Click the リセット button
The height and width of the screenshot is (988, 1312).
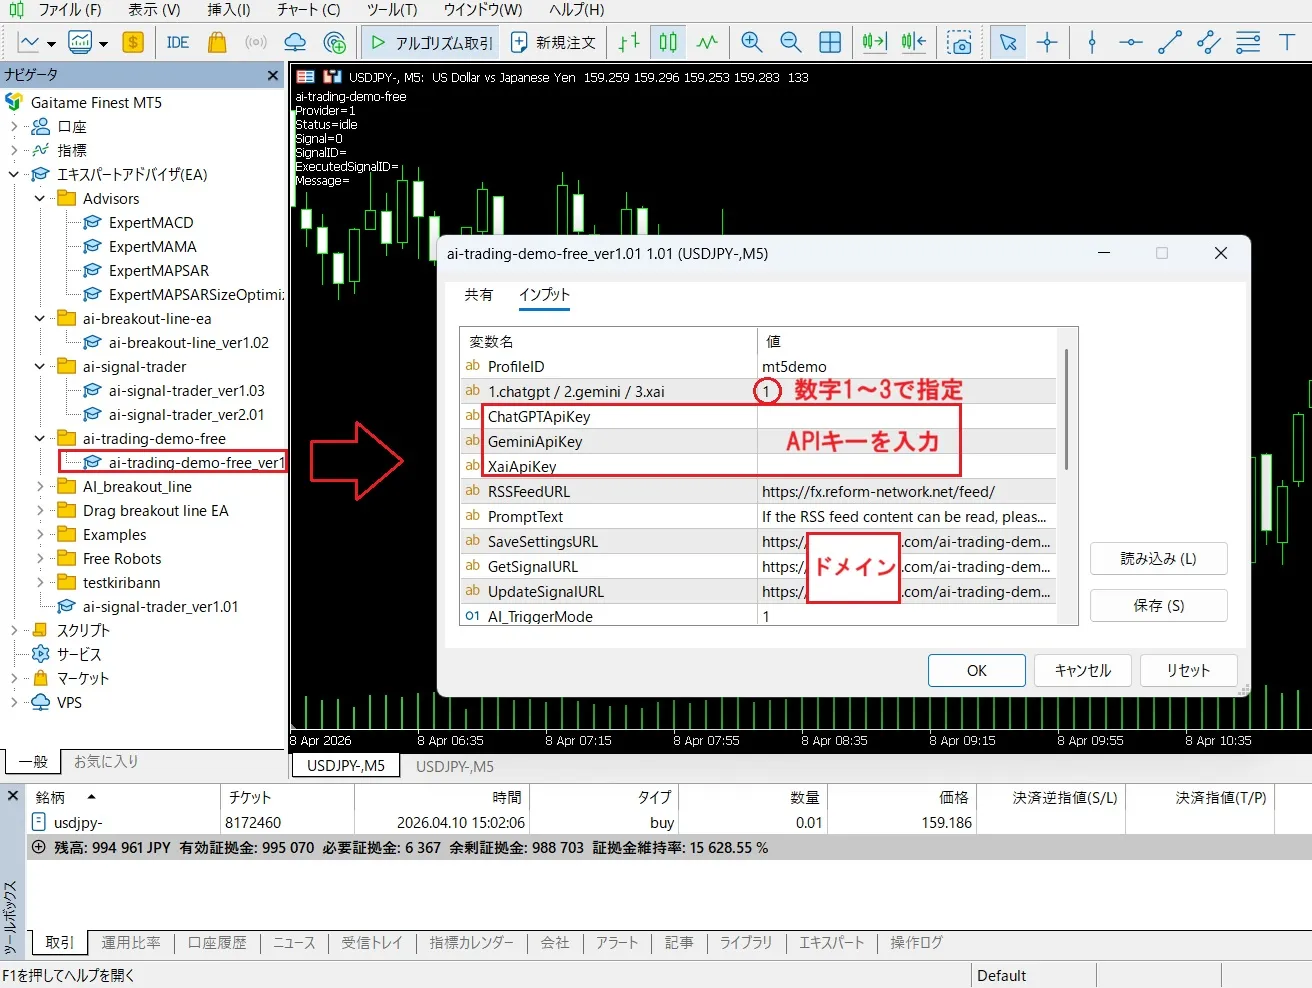(1188, 670)
